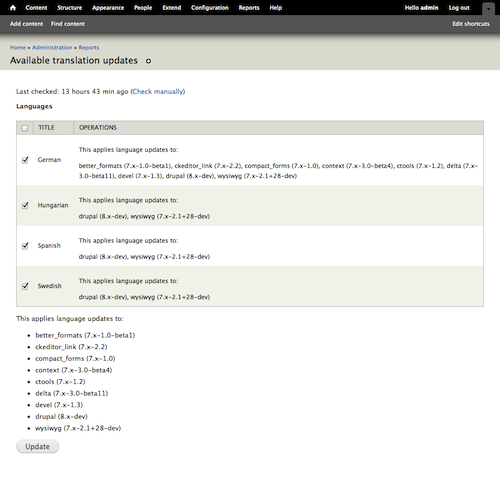The image size is (500, 487).
Task: Click the Update button
Action: (x=37, y=447)
